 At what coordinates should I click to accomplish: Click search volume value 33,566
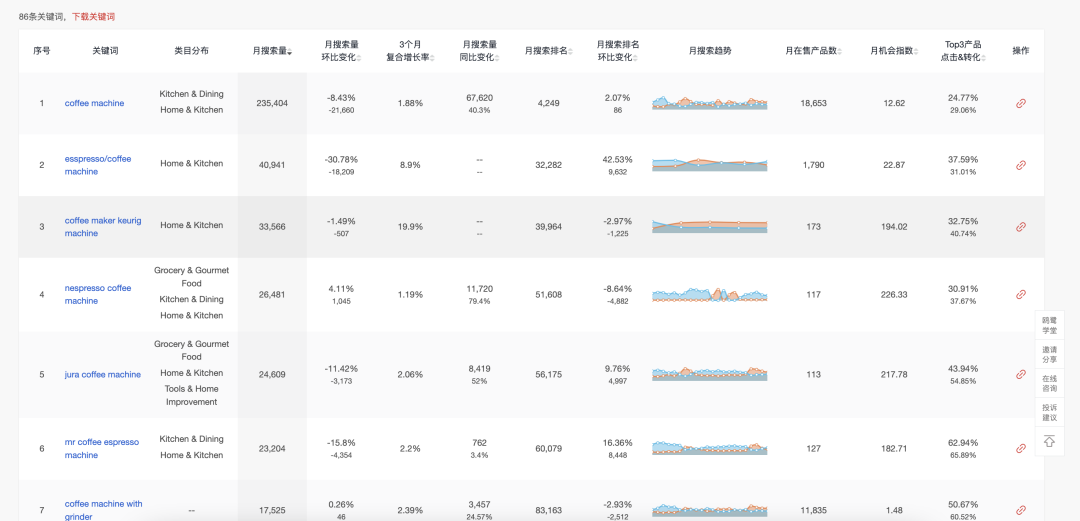[x=272, y=227]
